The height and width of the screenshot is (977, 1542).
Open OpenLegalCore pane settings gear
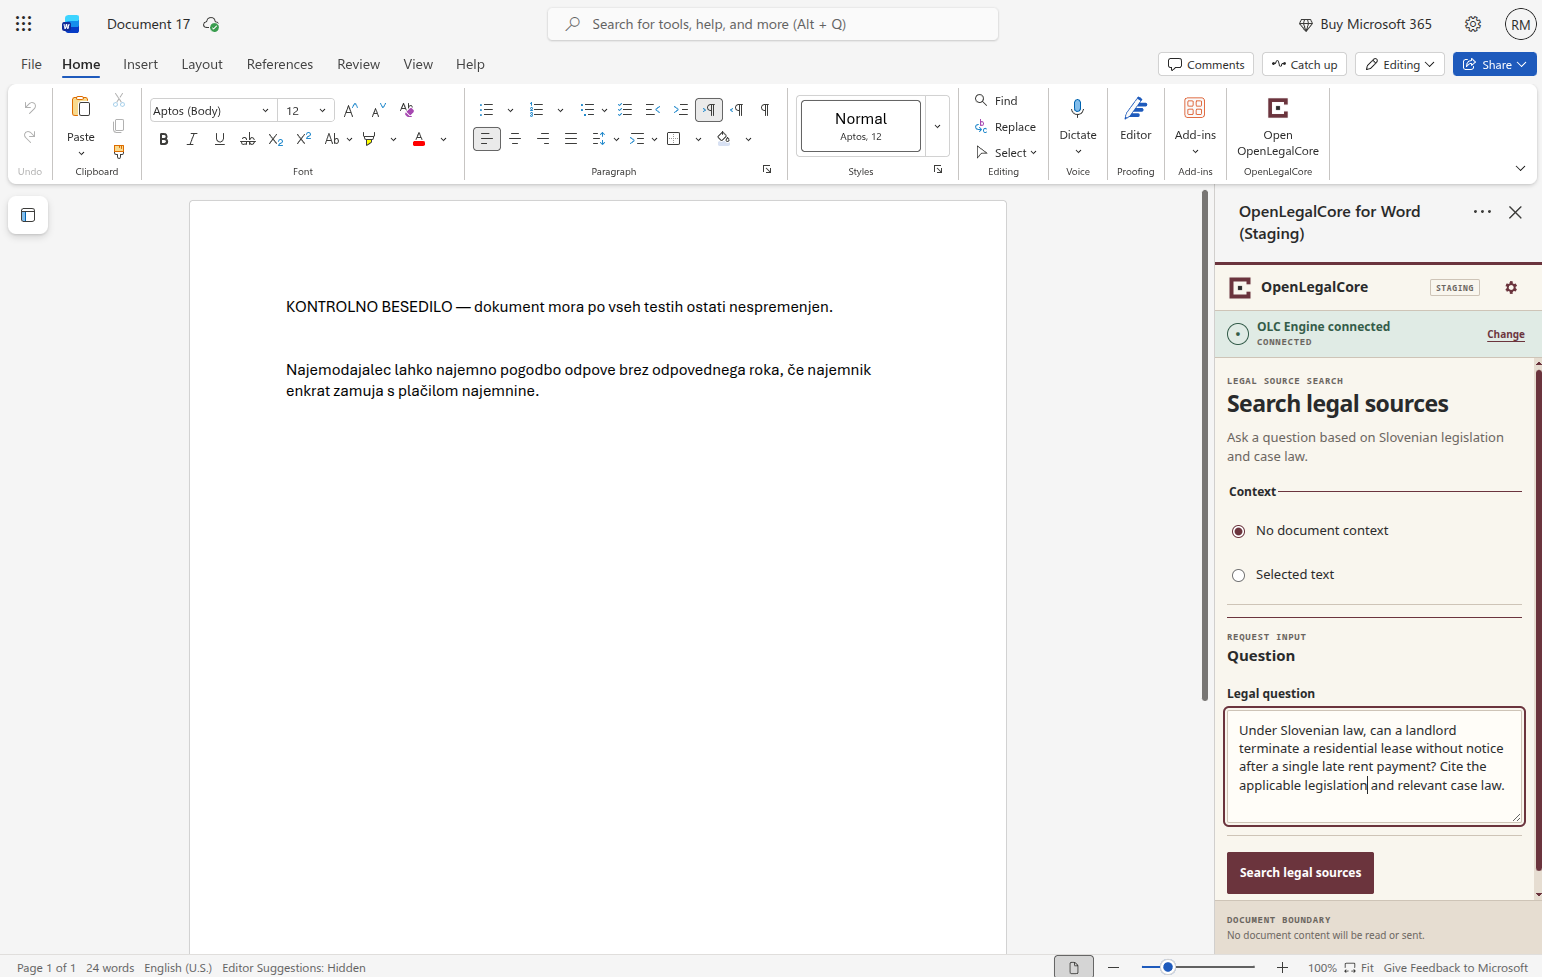tap(1511, 287)
